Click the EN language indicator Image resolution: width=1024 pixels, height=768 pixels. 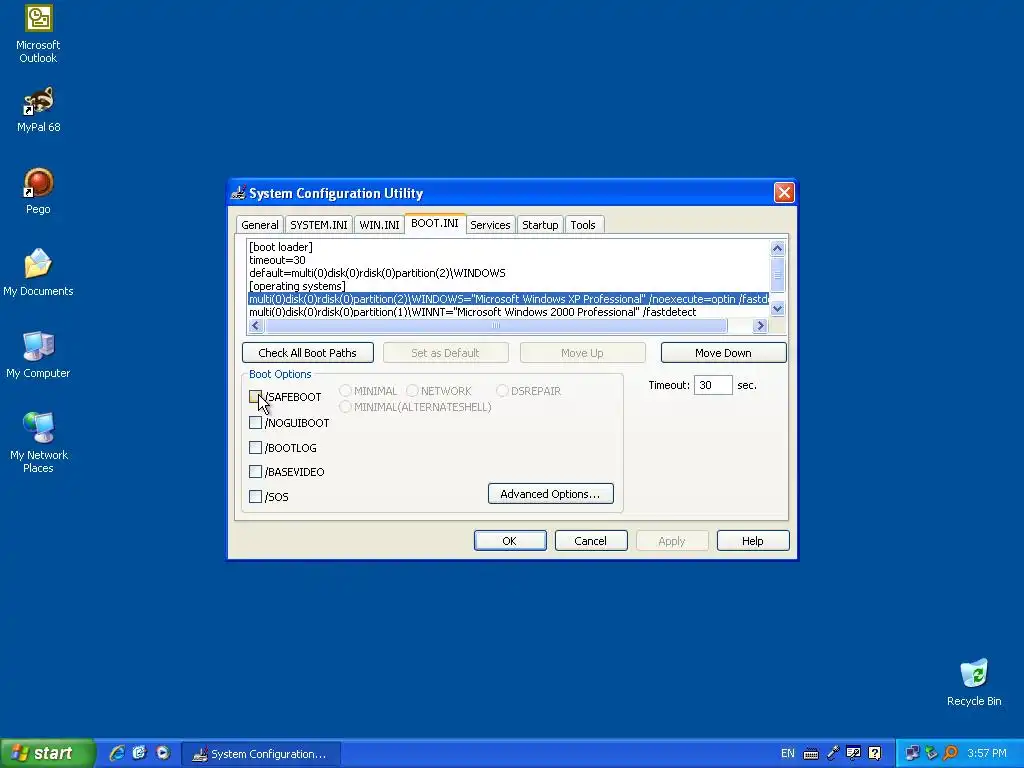788,754
